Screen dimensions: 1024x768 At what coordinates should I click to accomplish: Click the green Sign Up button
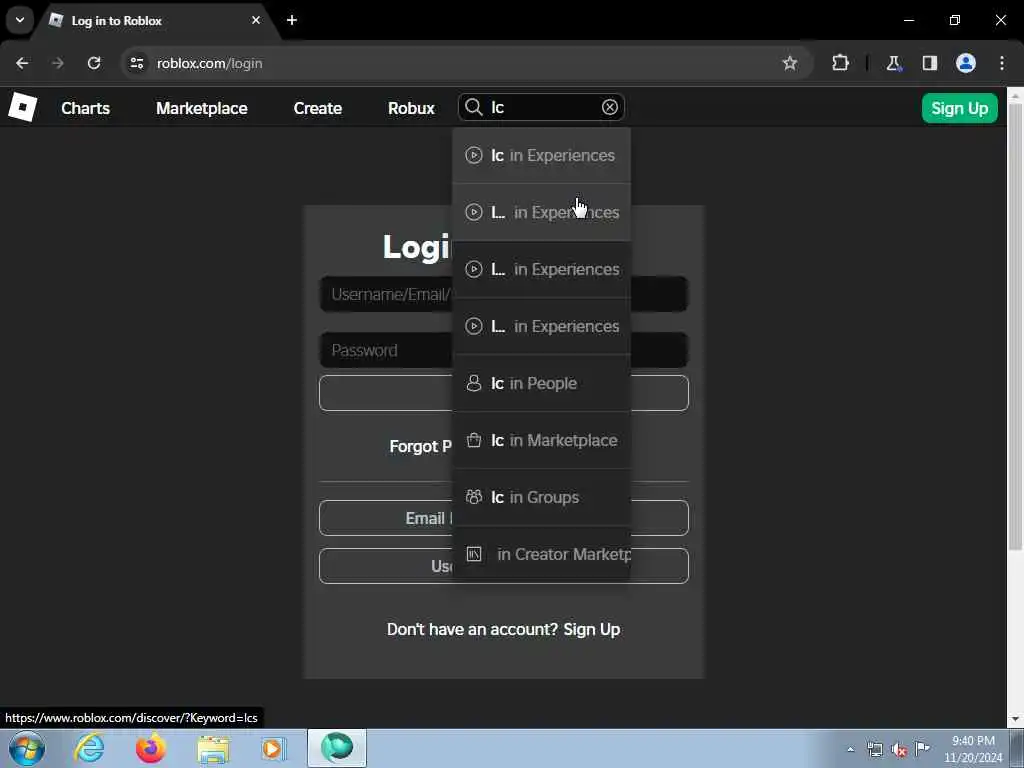click(959, 108)
